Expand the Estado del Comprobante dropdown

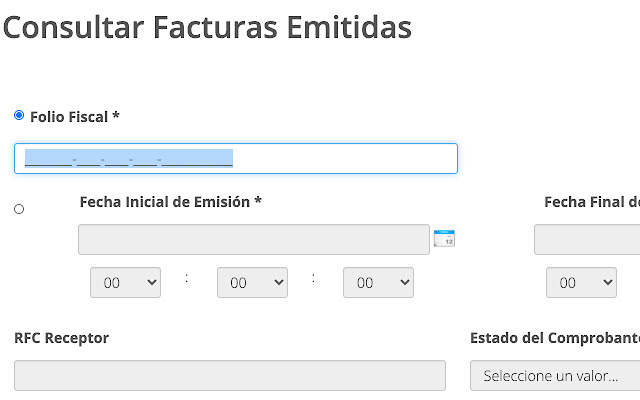[x=555, y=376]
